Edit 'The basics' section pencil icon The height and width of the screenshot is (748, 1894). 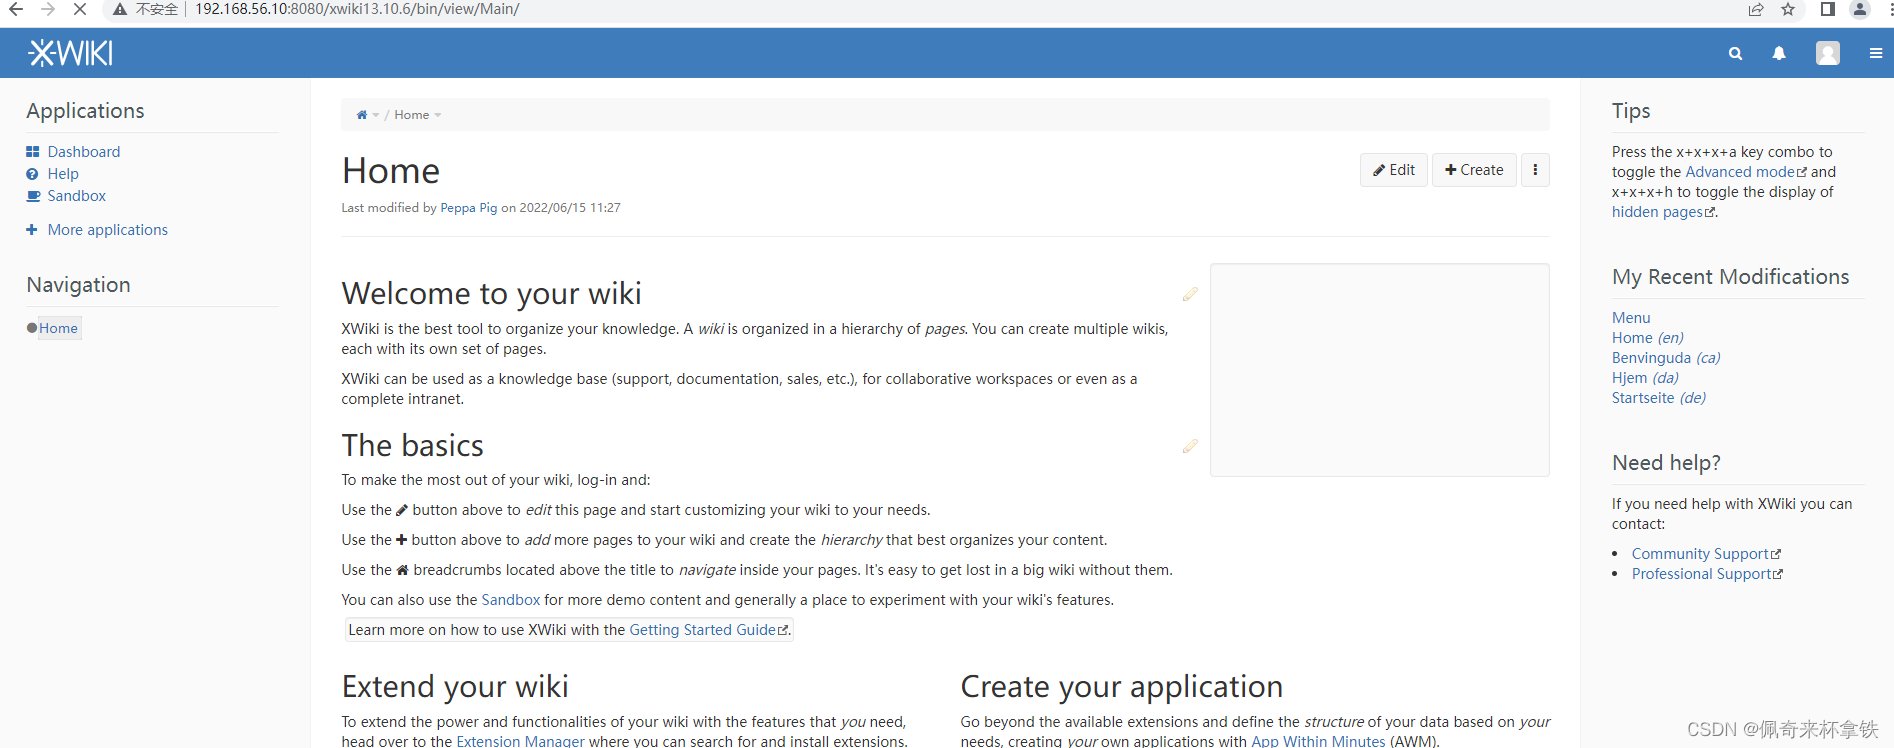click(1190, 446)
